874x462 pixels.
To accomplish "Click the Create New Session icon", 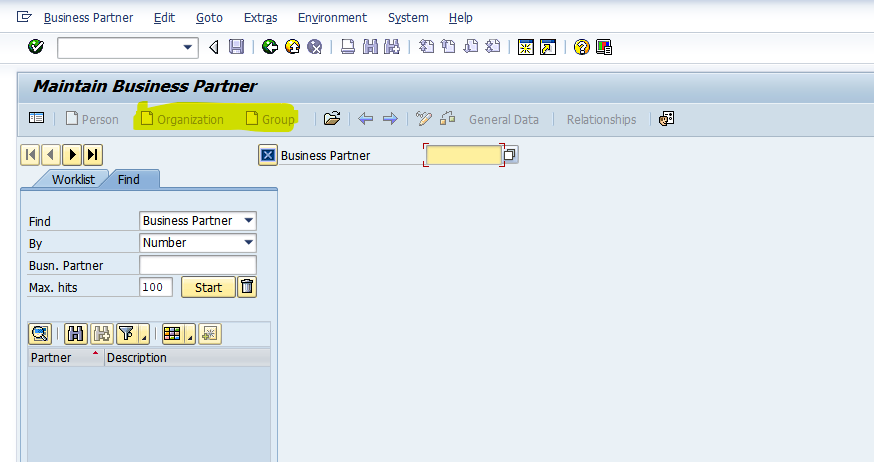I will pyautogui.click(x=526, y=47).
